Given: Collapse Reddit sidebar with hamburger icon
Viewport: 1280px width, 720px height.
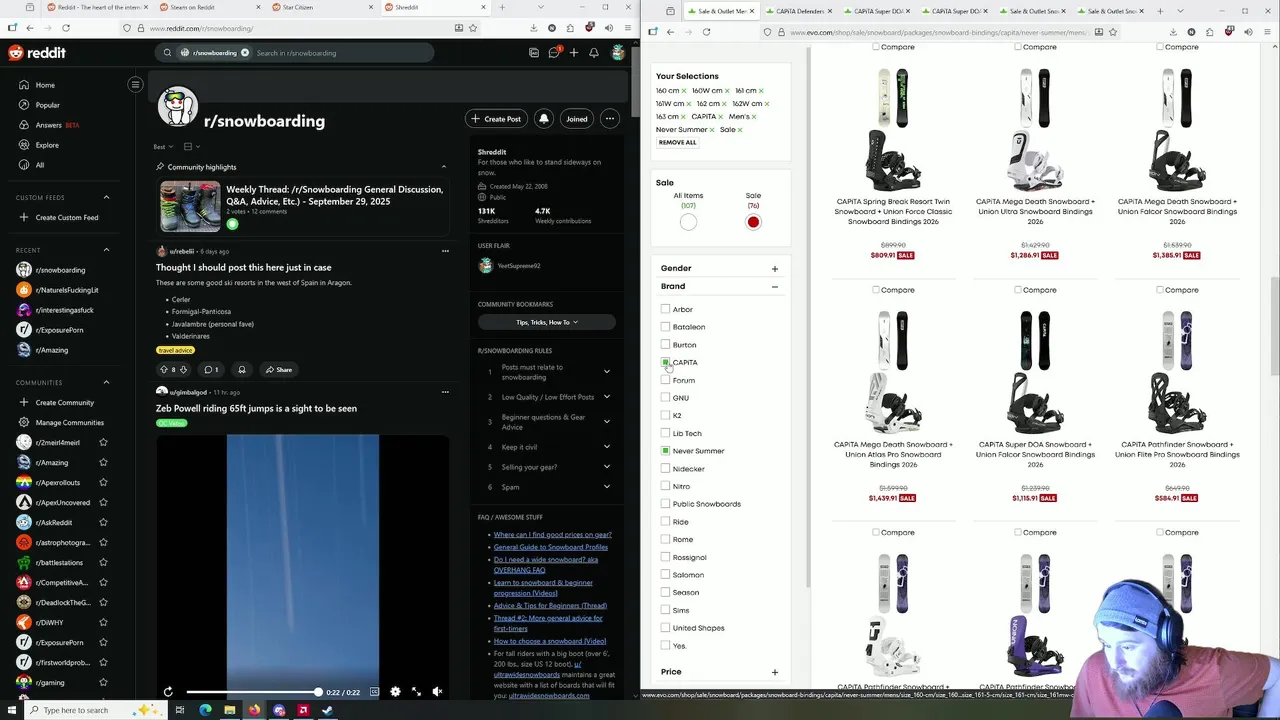Looking at the screenshot, I should (x=135, y=85).
